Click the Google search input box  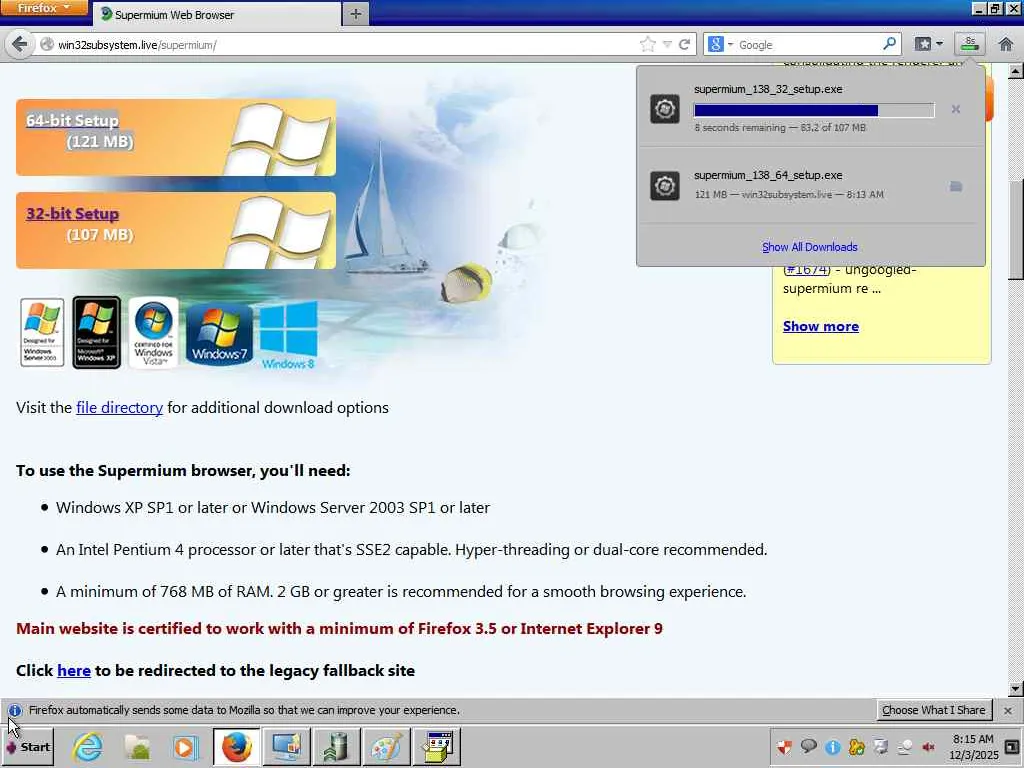(x=808, y=45)
